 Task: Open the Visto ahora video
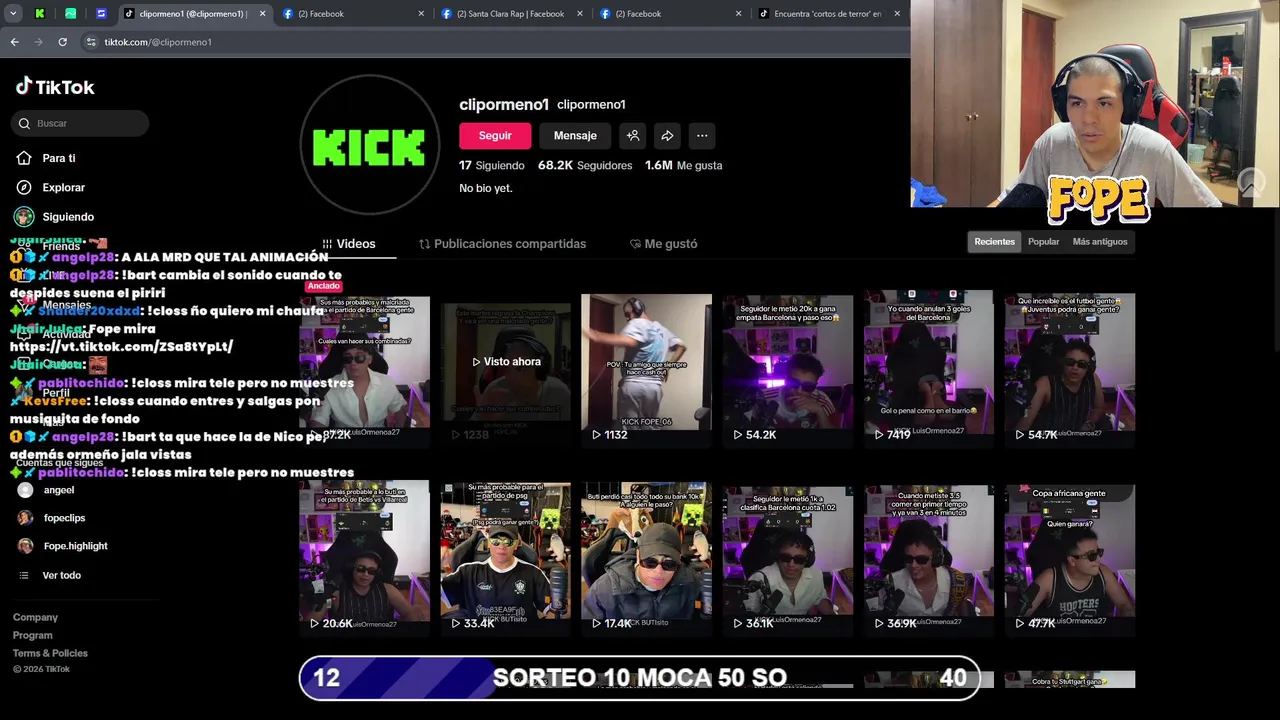[506, 369]
